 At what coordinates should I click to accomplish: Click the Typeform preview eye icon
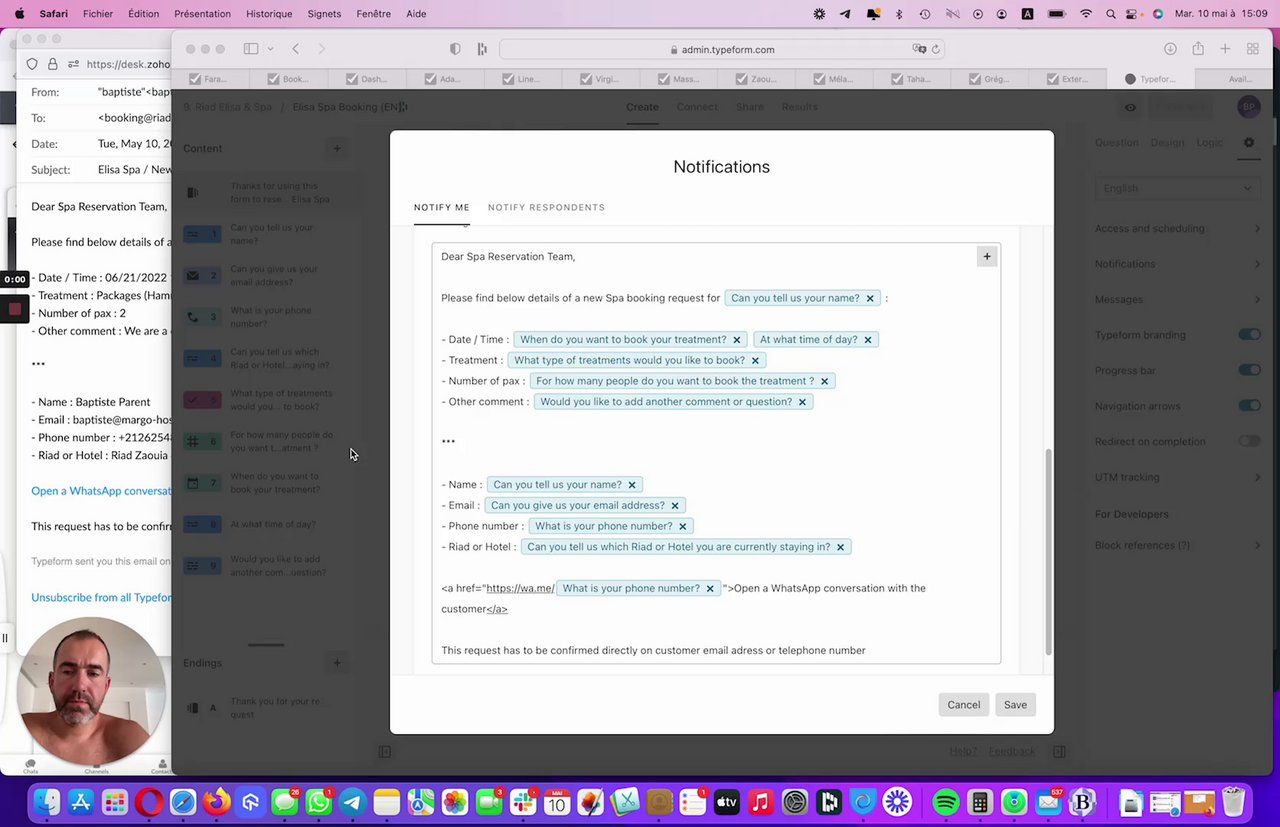click(1130, 108)
